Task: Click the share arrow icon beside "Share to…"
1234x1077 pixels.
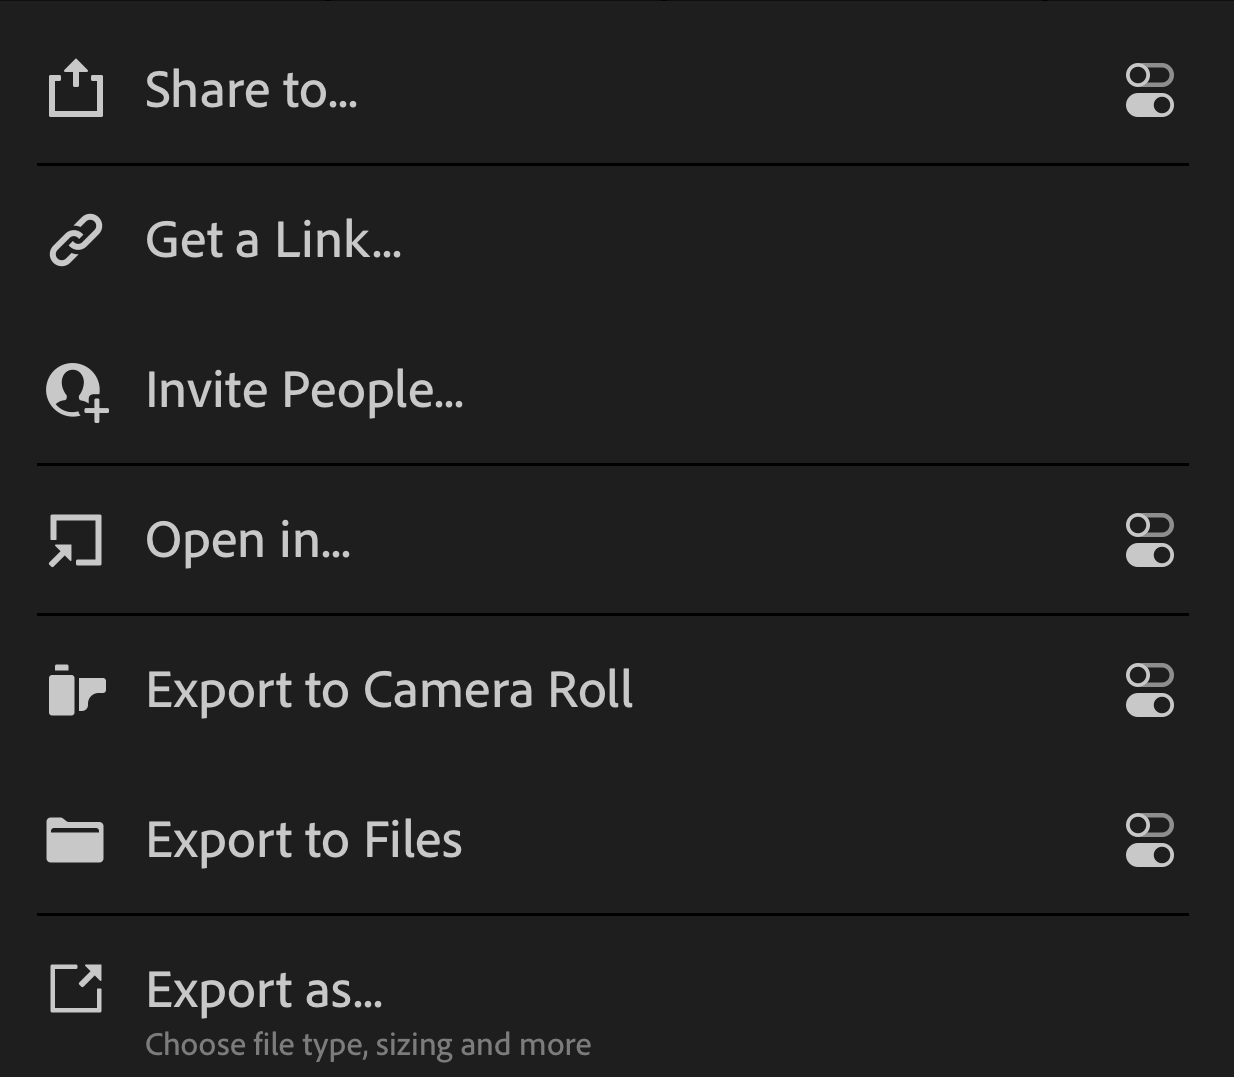Action: [x=75, y=89]
